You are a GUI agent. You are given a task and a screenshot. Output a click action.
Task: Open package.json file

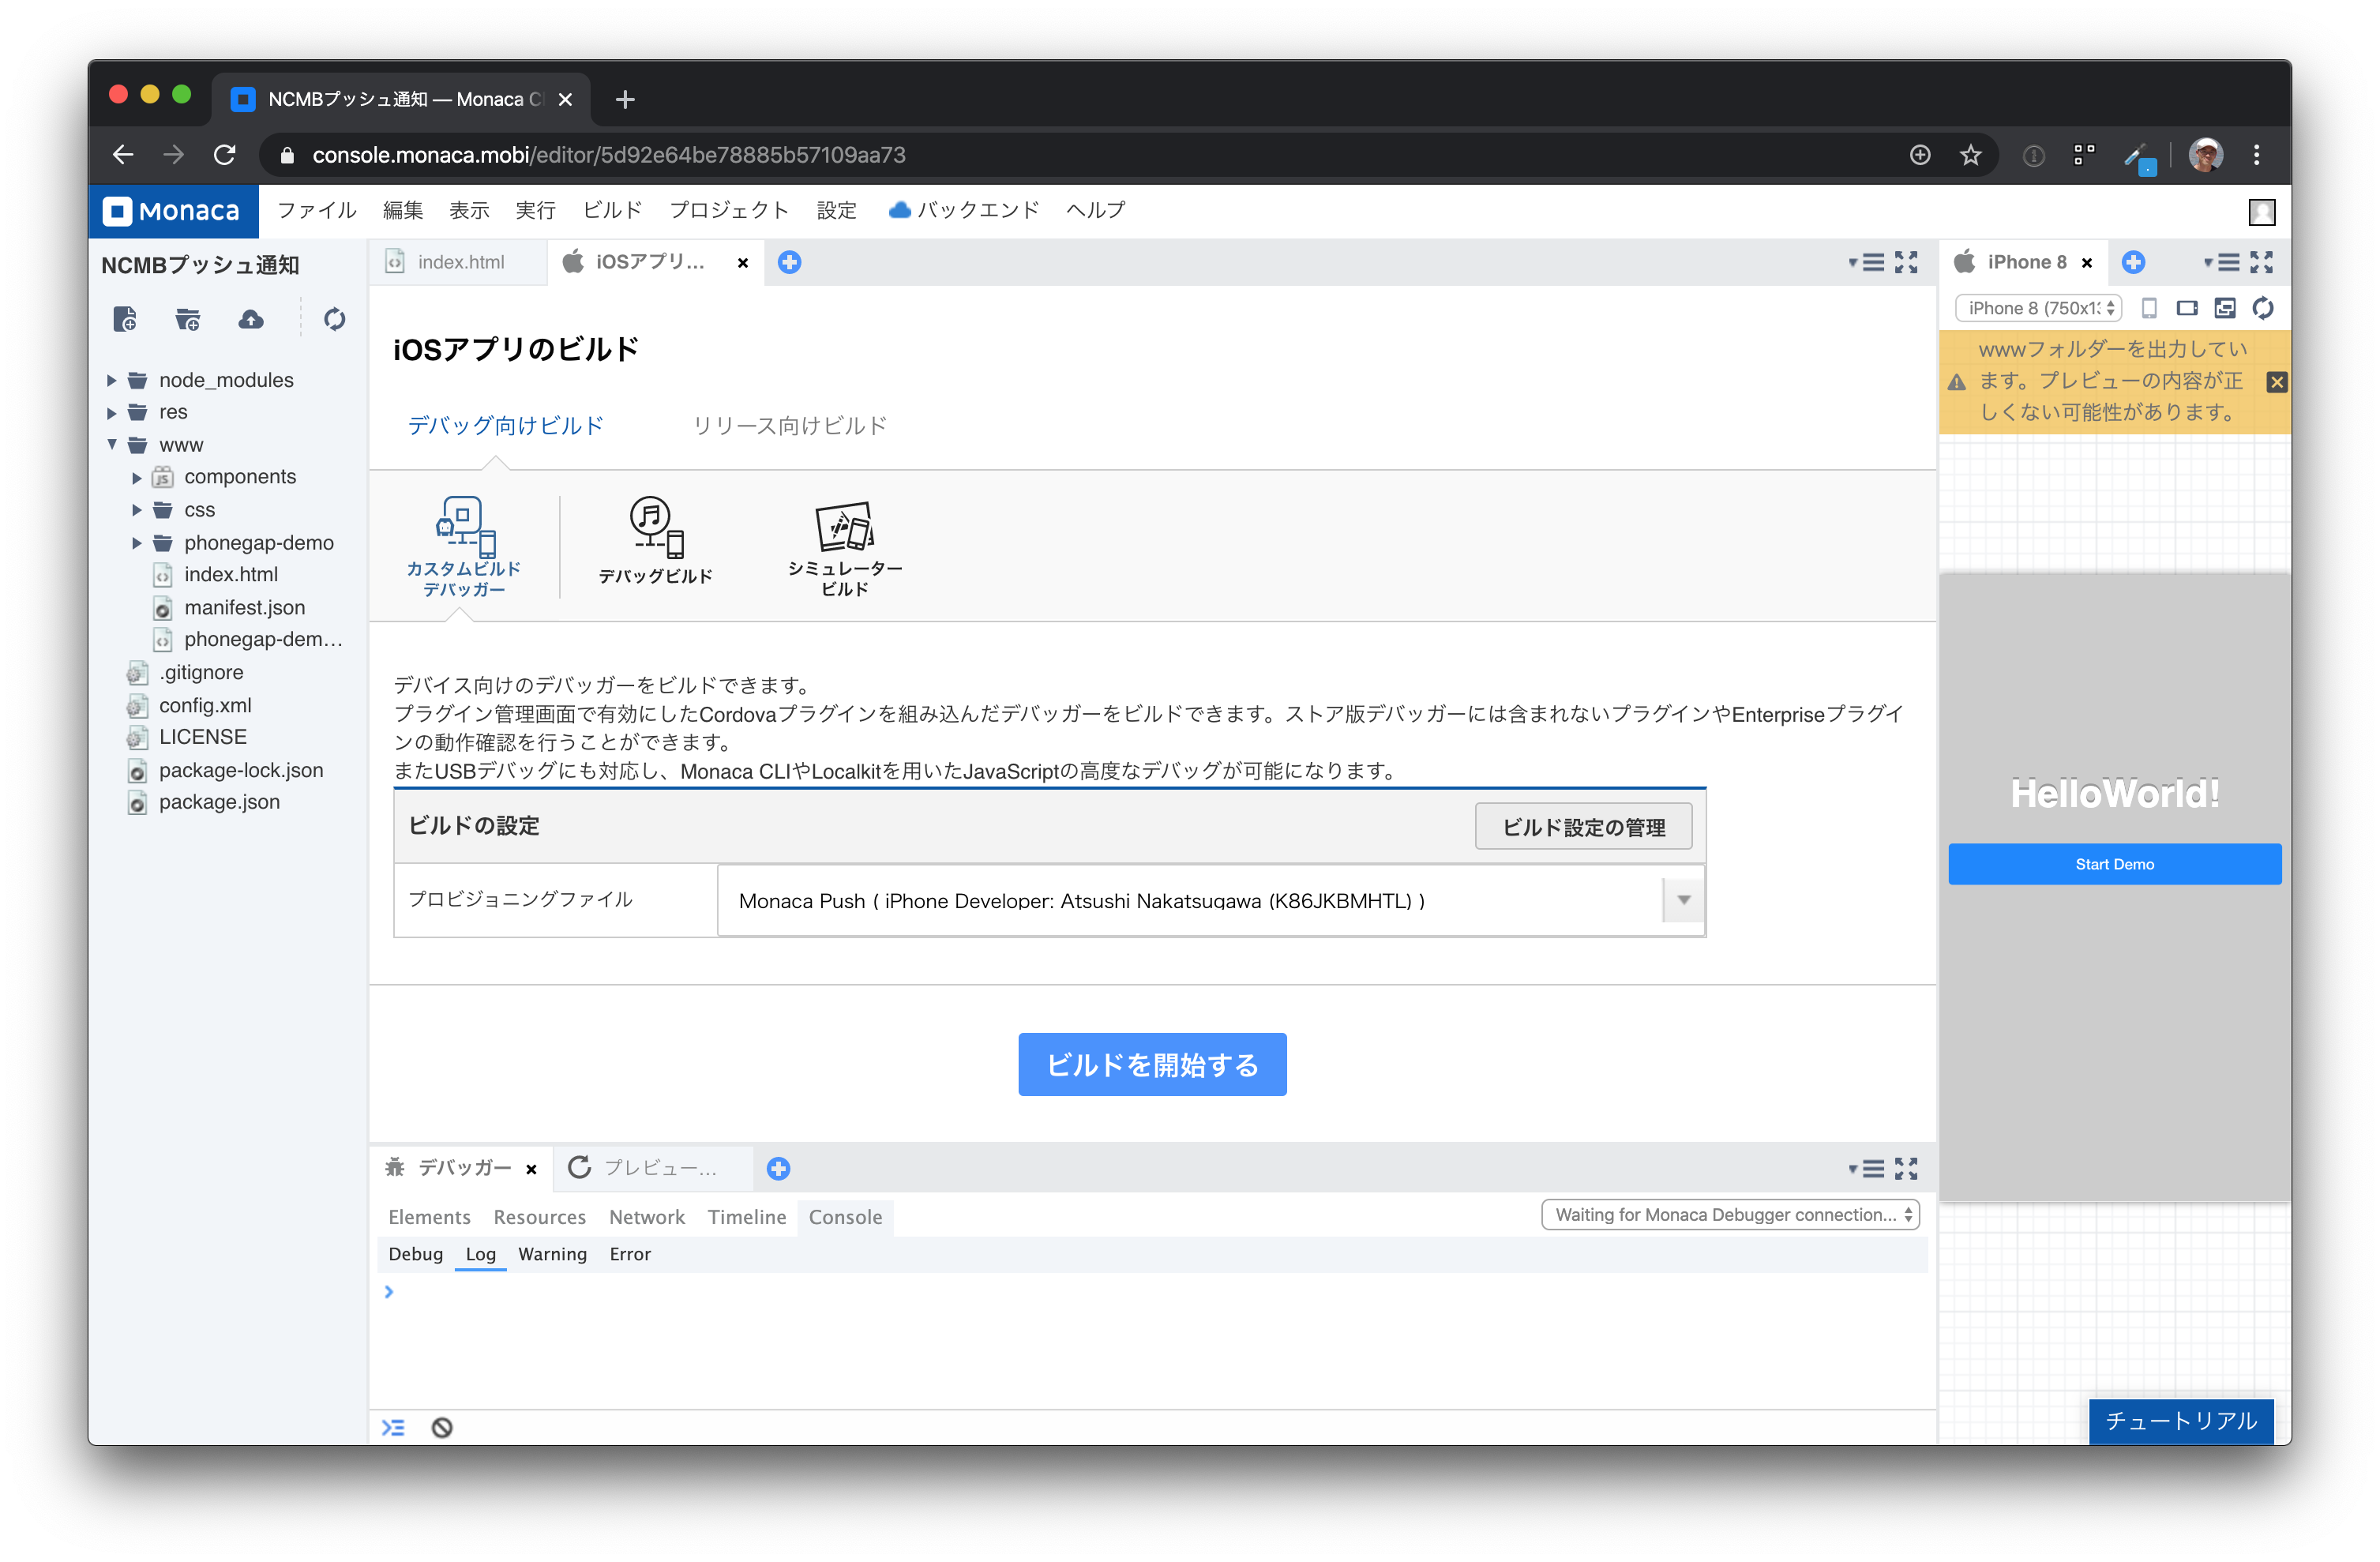pos(219,802)
